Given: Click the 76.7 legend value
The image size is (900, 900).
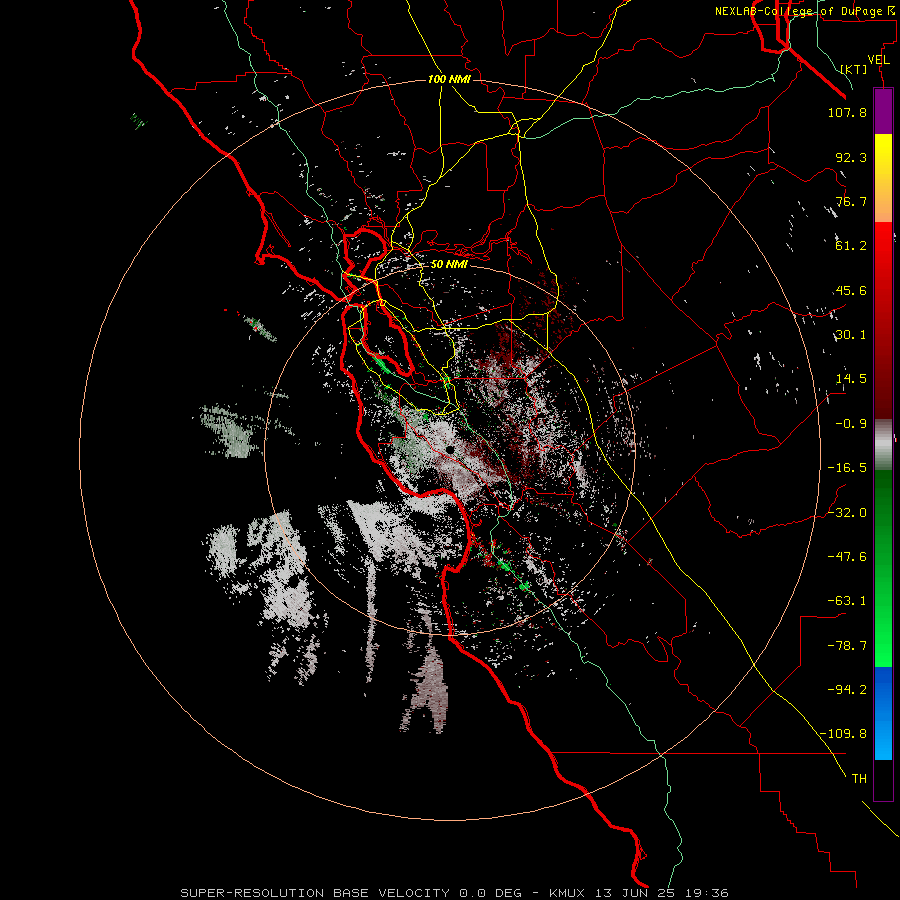Looking at the screenshot, I should 851,201.
